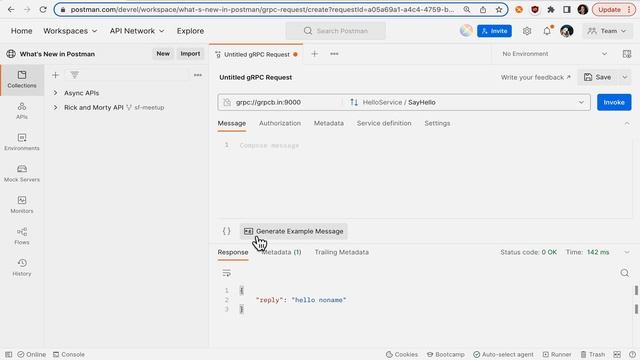Open the Collections sidebar panel
The image size is (640, 360).
[22, 80]
